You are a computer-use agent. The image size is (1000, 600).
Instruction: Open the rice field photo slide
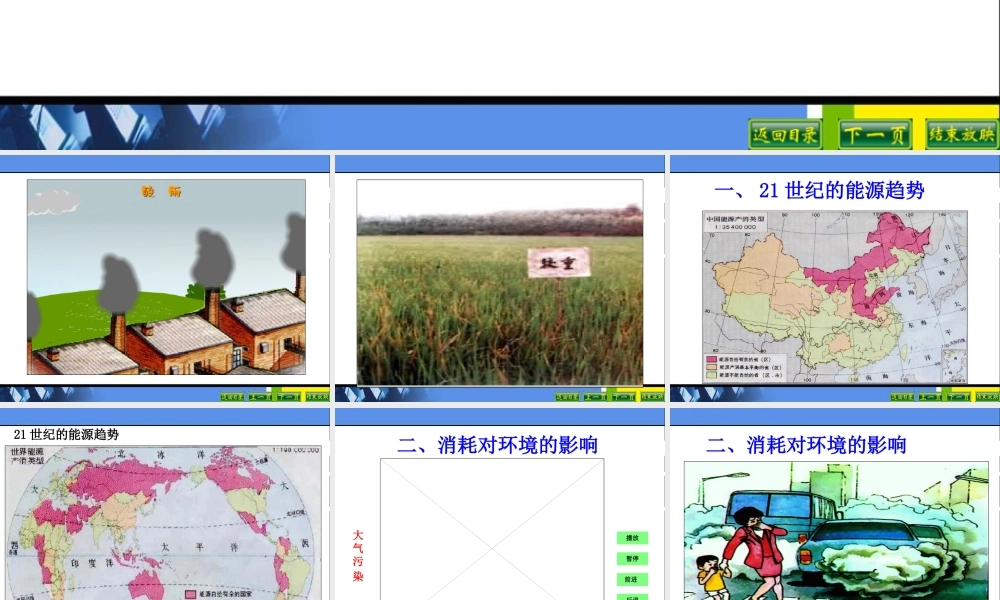(500, 282)
